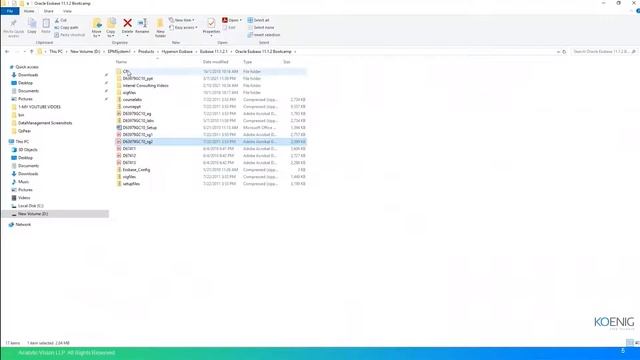The image size is (640, 360).
Task: Copy path of the selected file
Action: [66, 28]
